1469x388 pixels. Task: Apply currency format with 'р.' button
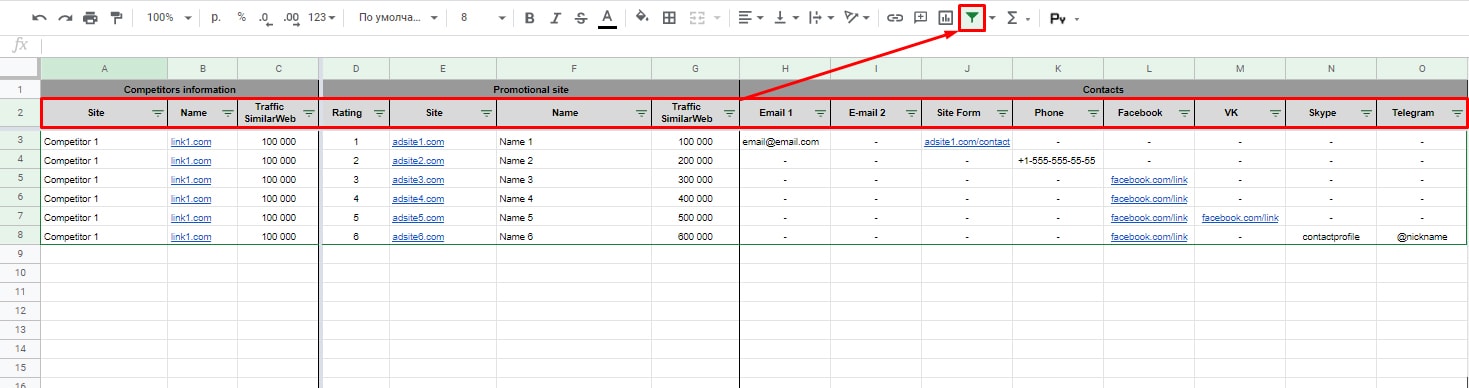click(x=217, y=18)
